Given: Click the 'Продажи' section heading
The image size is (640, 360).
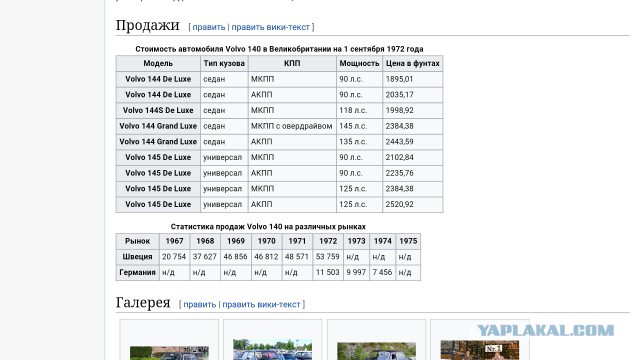Looking at the screenshot, I should 148,25.
